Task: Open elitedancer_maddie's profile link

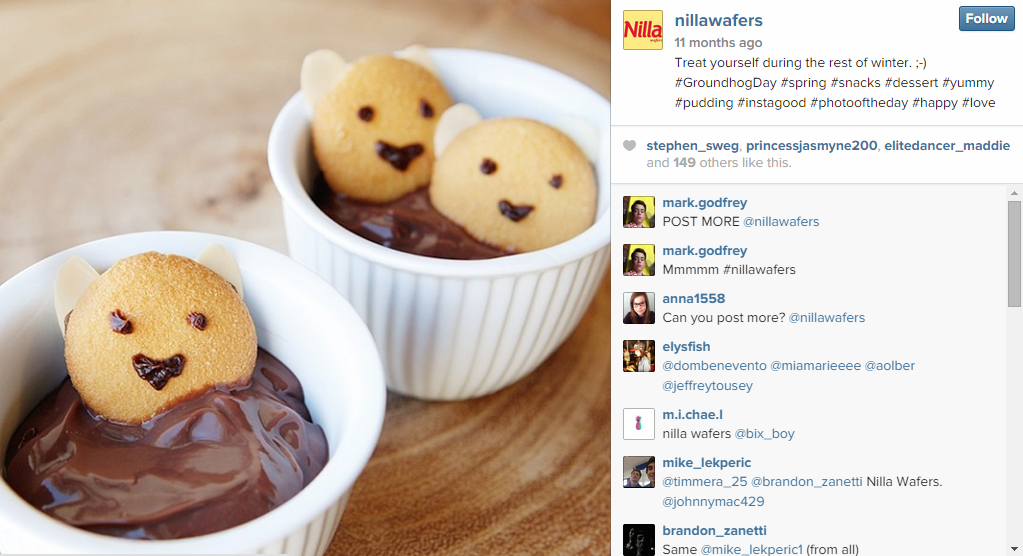Action: [947, 146]
